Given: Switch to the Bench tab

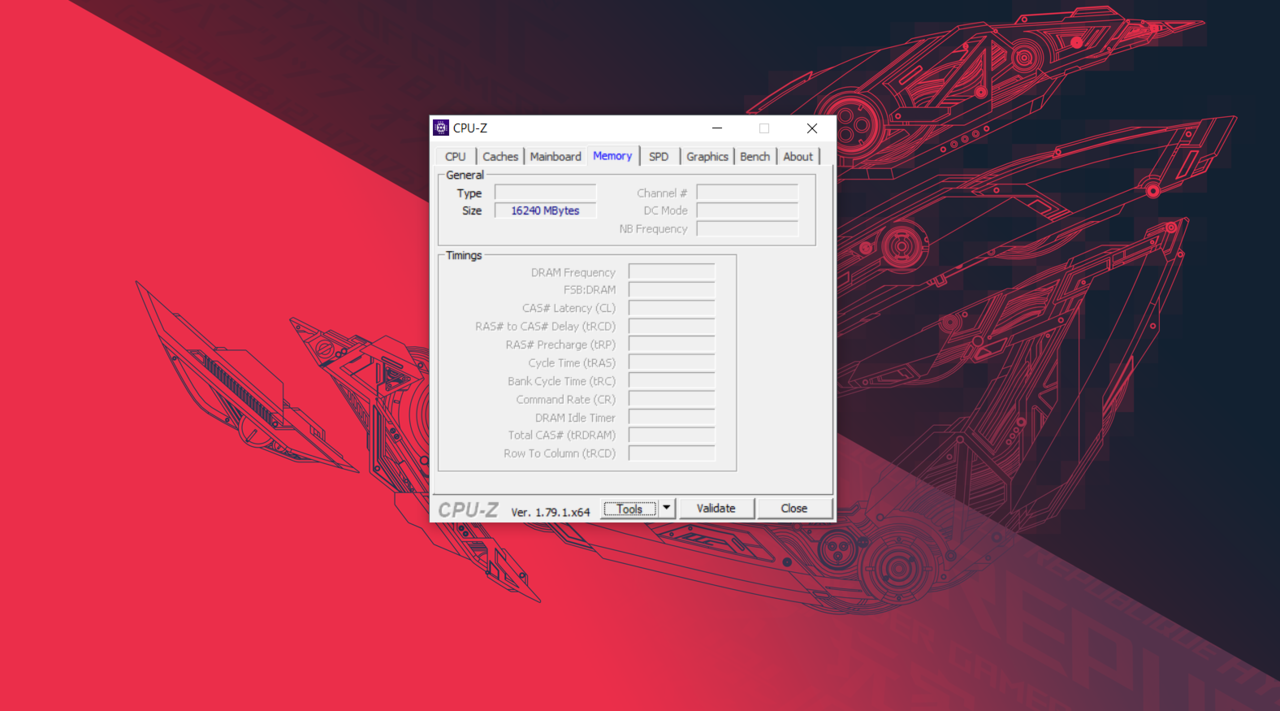Looking at the screenshot, I should click(x=755, y=157).
